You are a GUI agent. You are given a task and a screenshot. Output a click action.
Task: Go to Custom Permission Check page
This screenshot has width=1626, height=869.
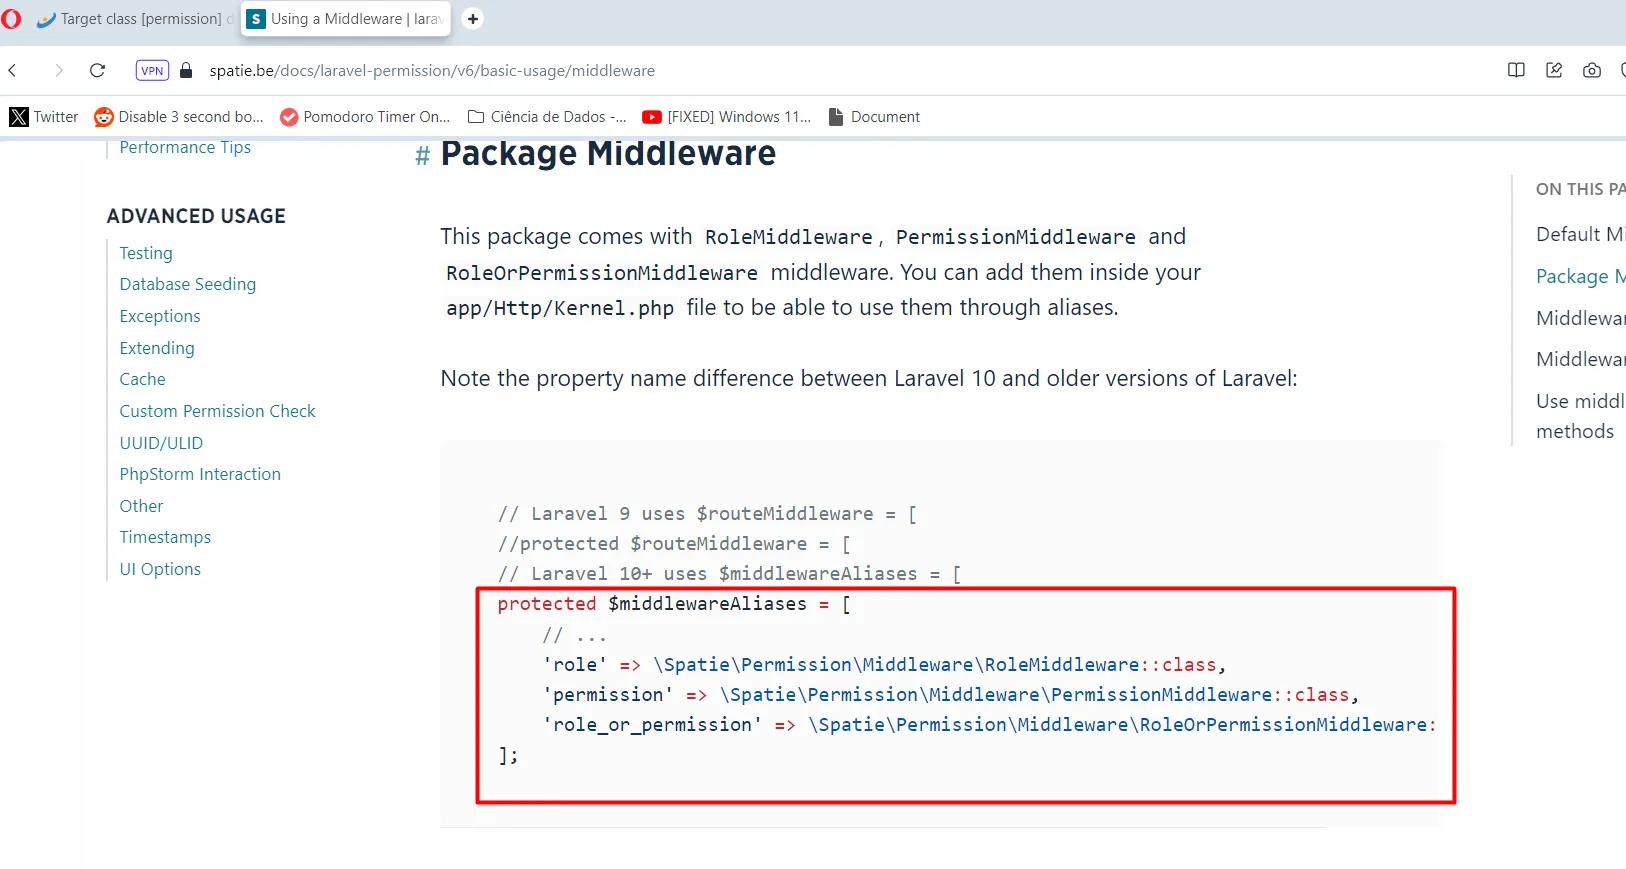coord(217,411)
